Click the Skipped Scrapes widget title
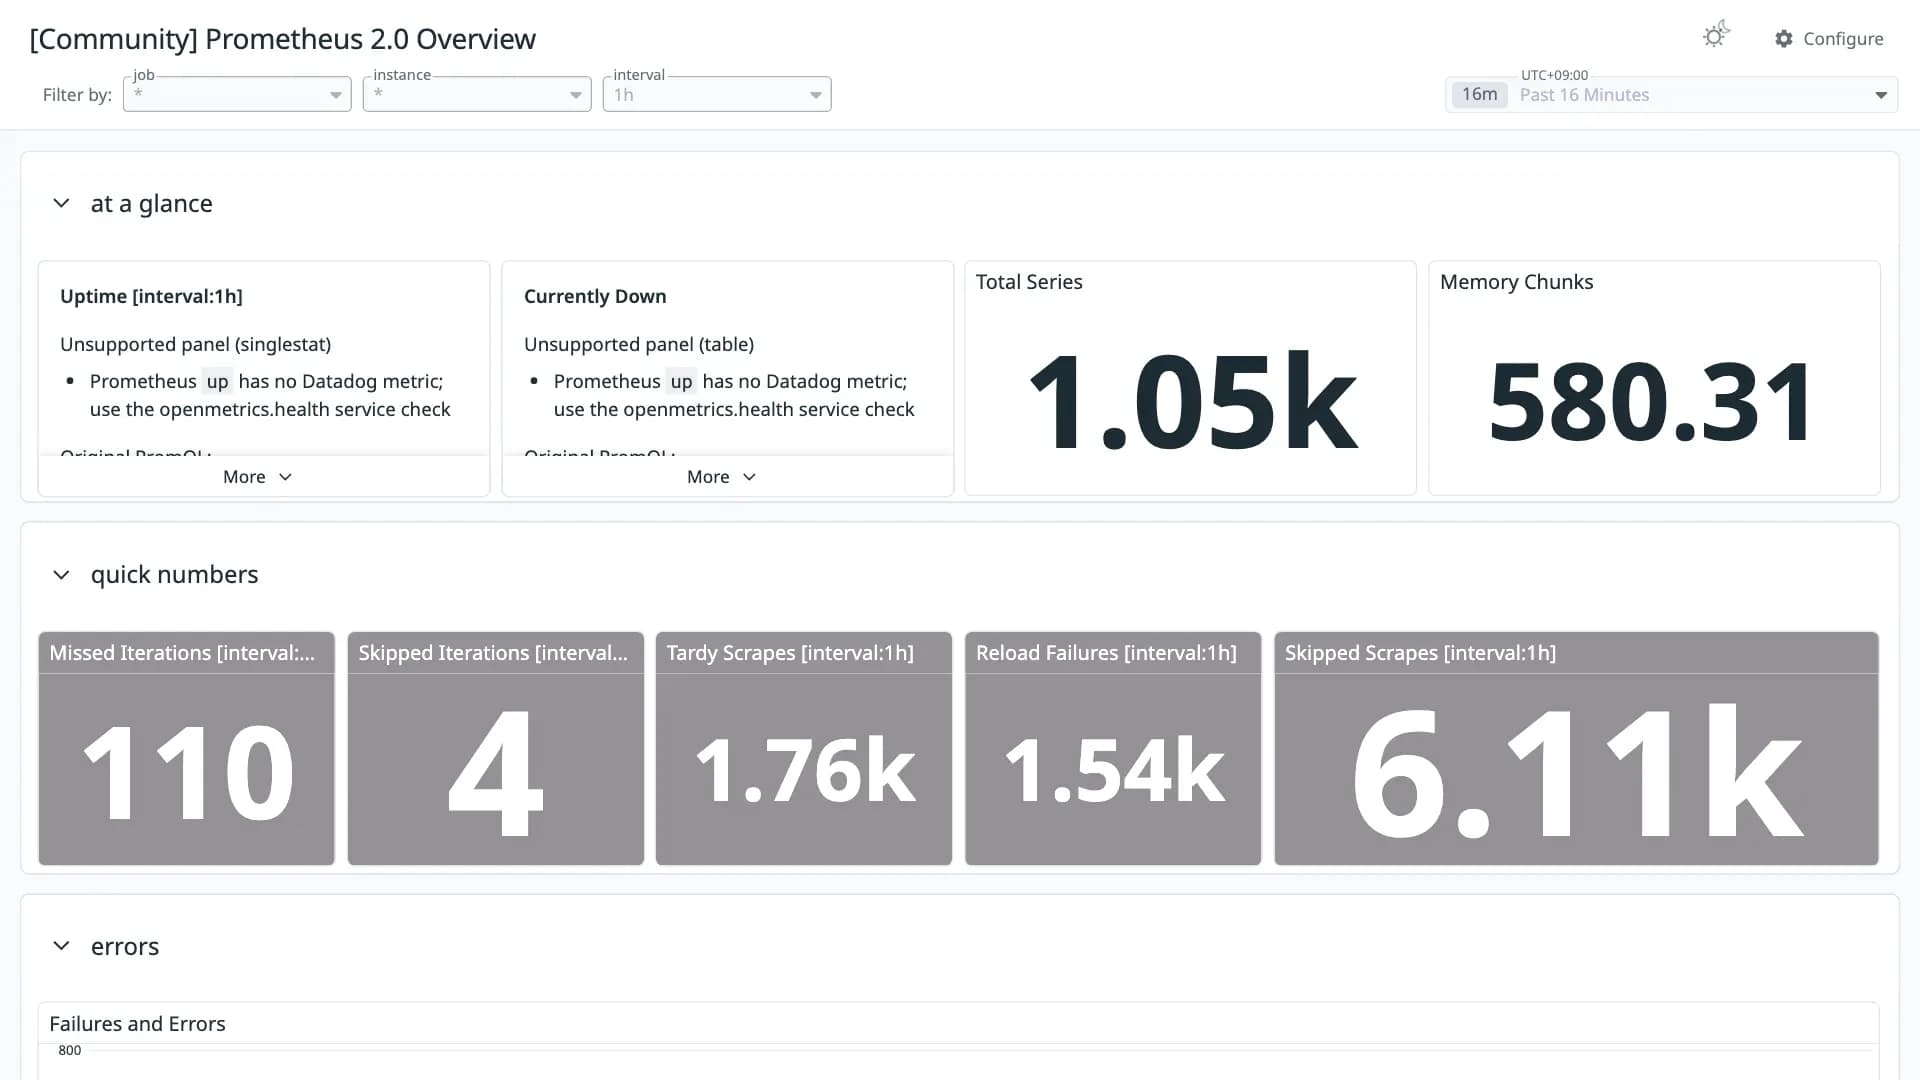Screen dimensions: 1920x1080 pos(1420,653)
